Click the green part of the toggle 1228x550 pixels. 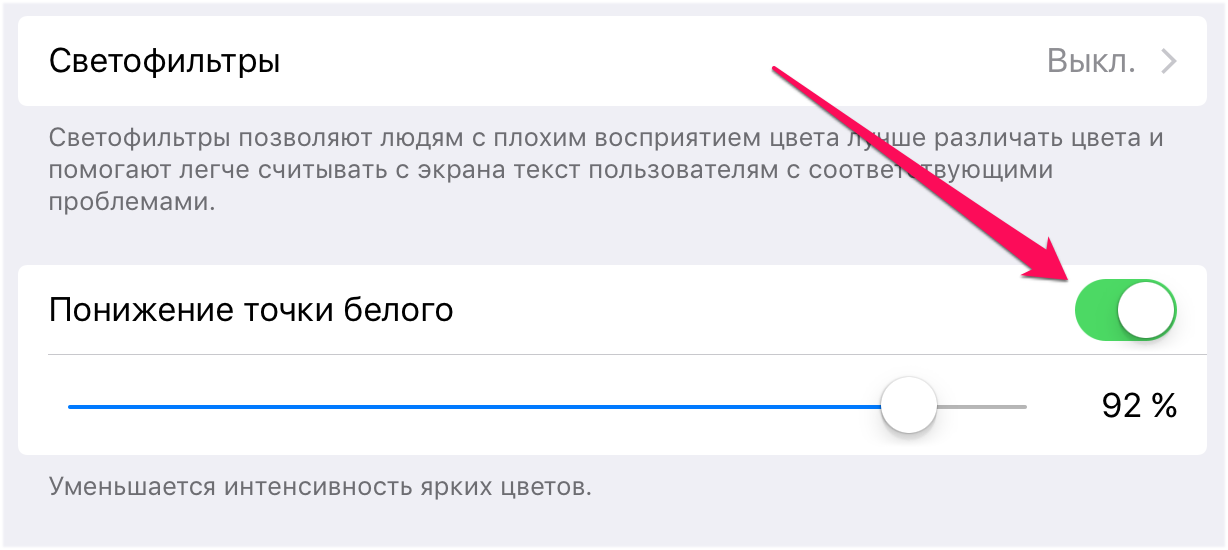click(x=1096, y=310)
